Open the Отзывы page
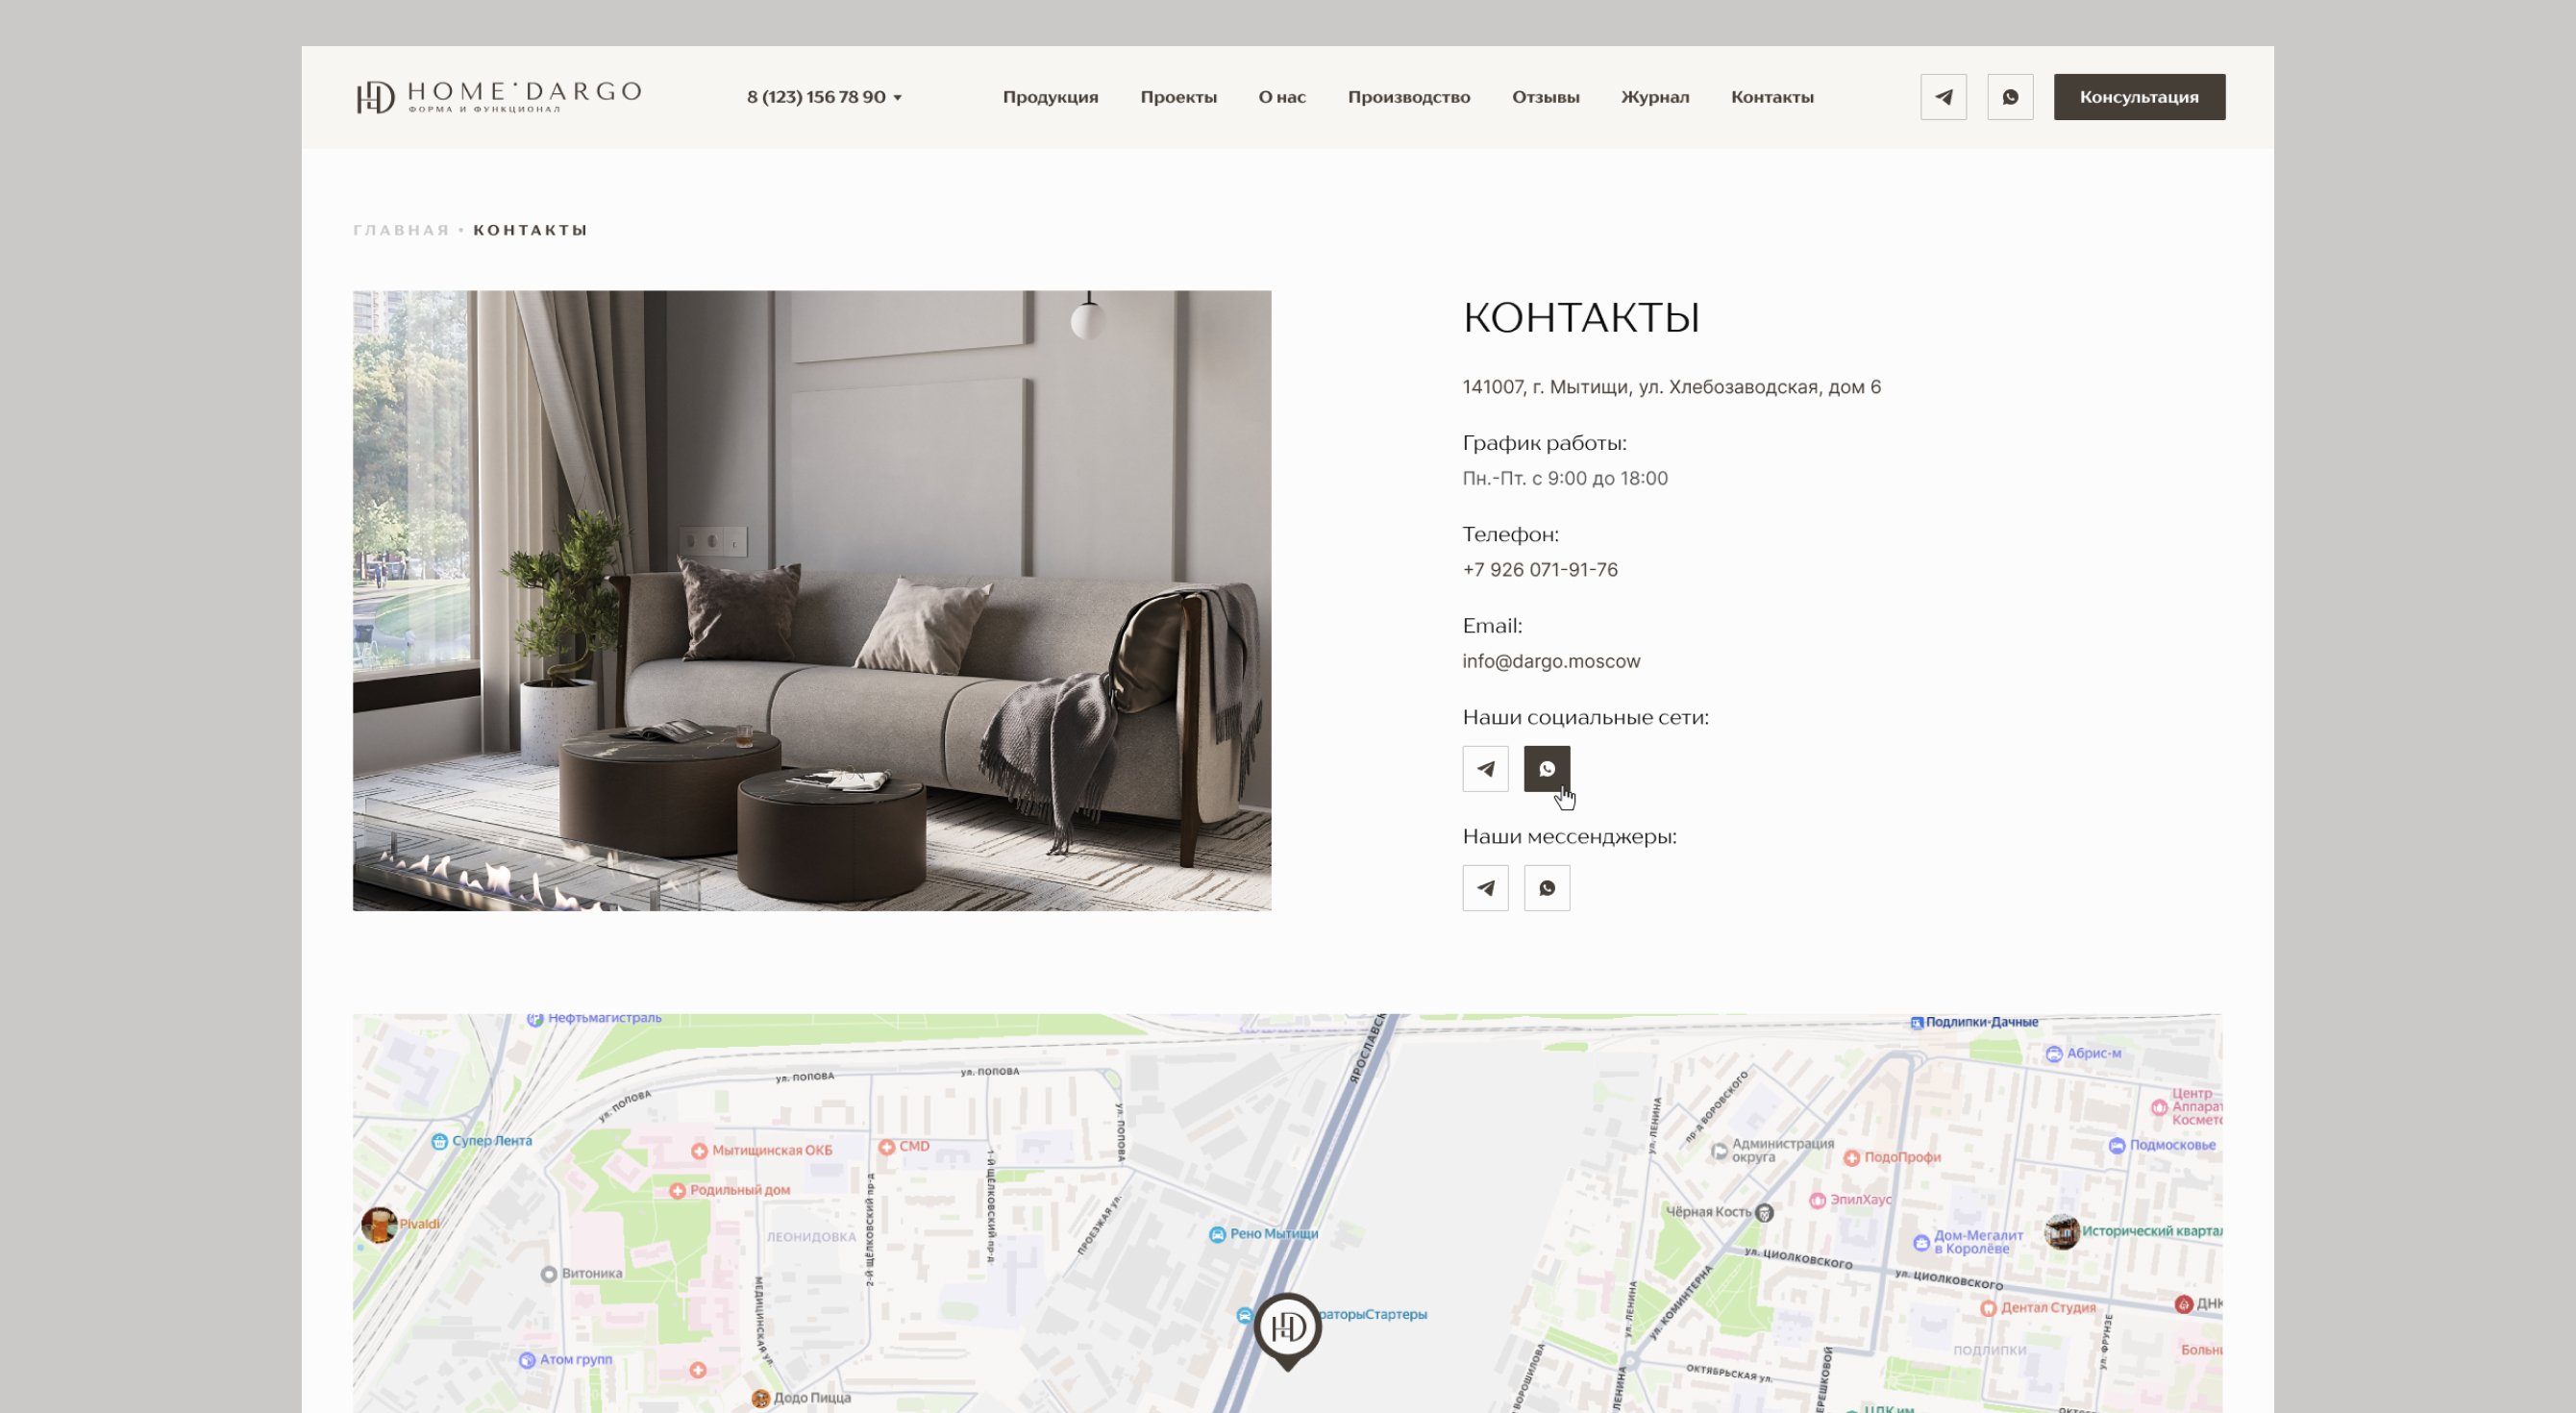 pos(1545,97)
